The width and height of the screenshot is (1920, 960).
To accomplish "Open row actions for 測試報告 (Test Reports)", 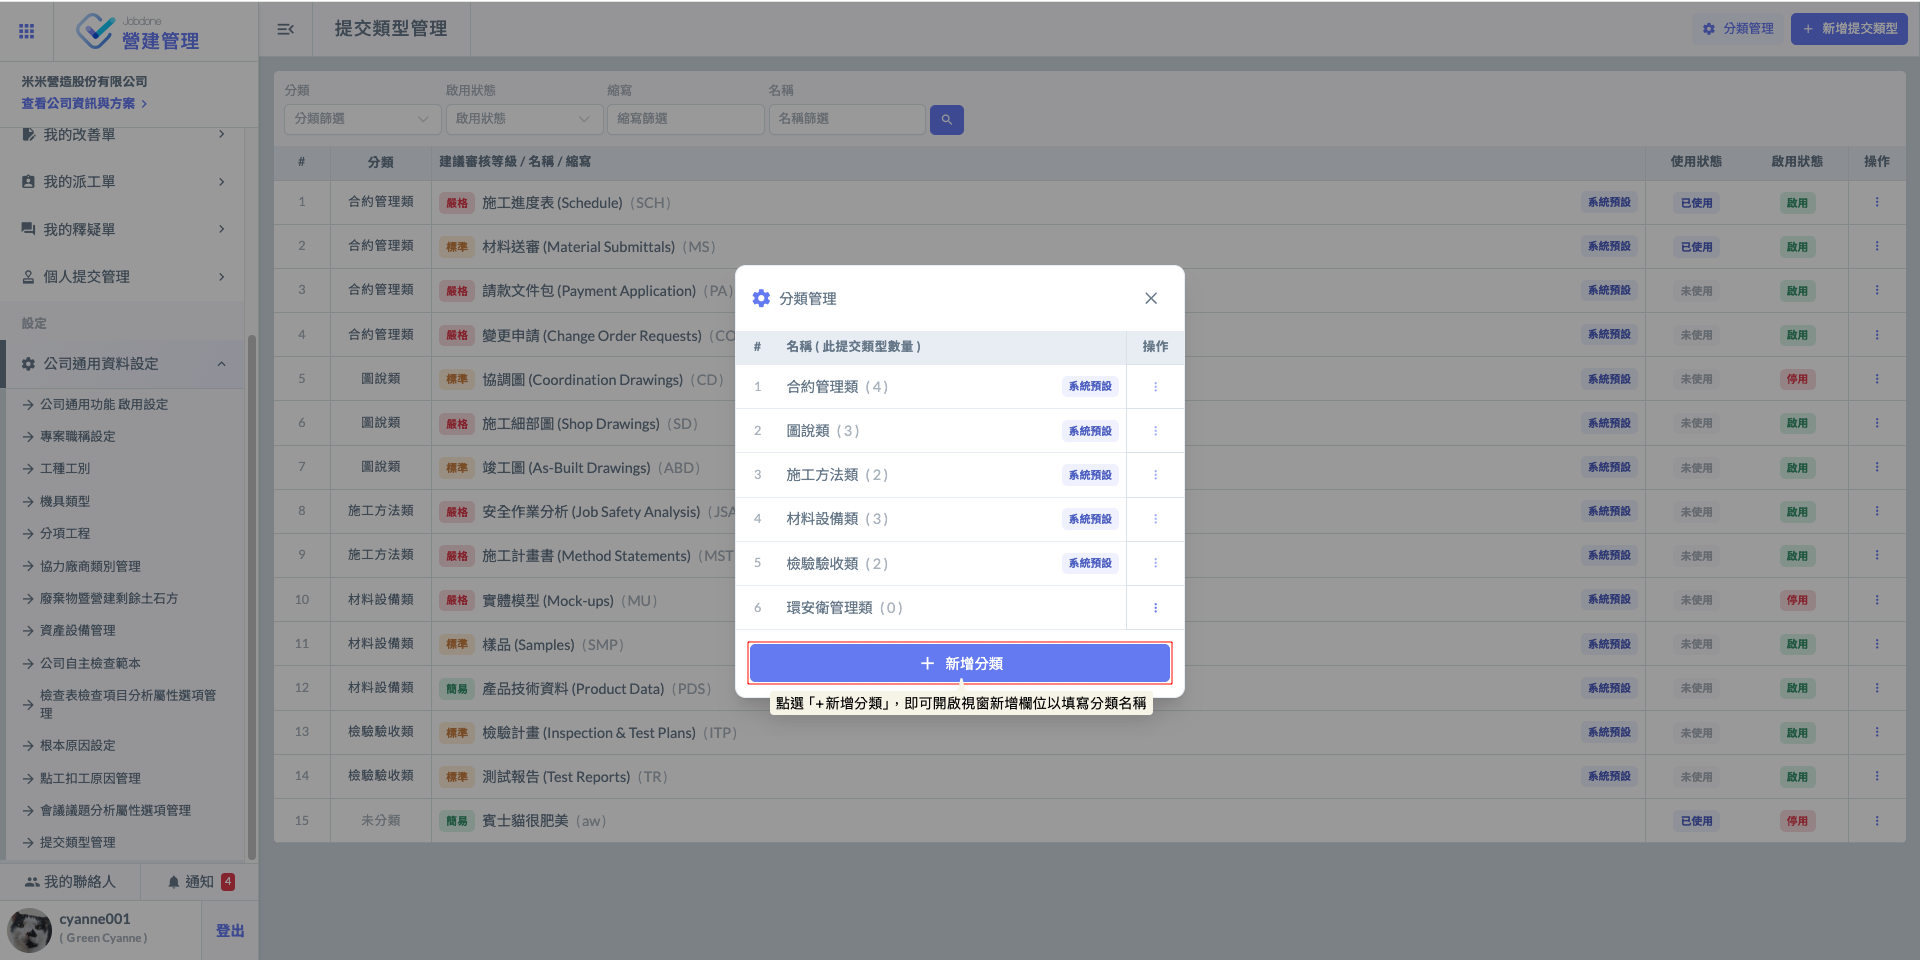I will point(1876,776).
